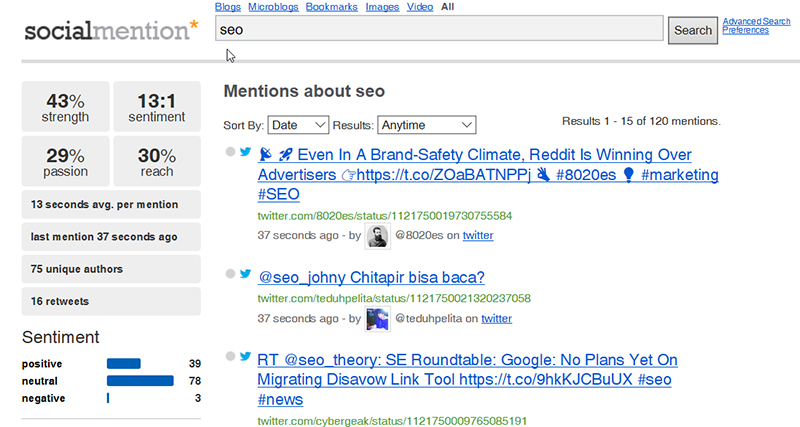Toggle the gray sentiment dot on the RT @seo_theory mention
Screen dimensions: 800x427
(x=230, y=356)
